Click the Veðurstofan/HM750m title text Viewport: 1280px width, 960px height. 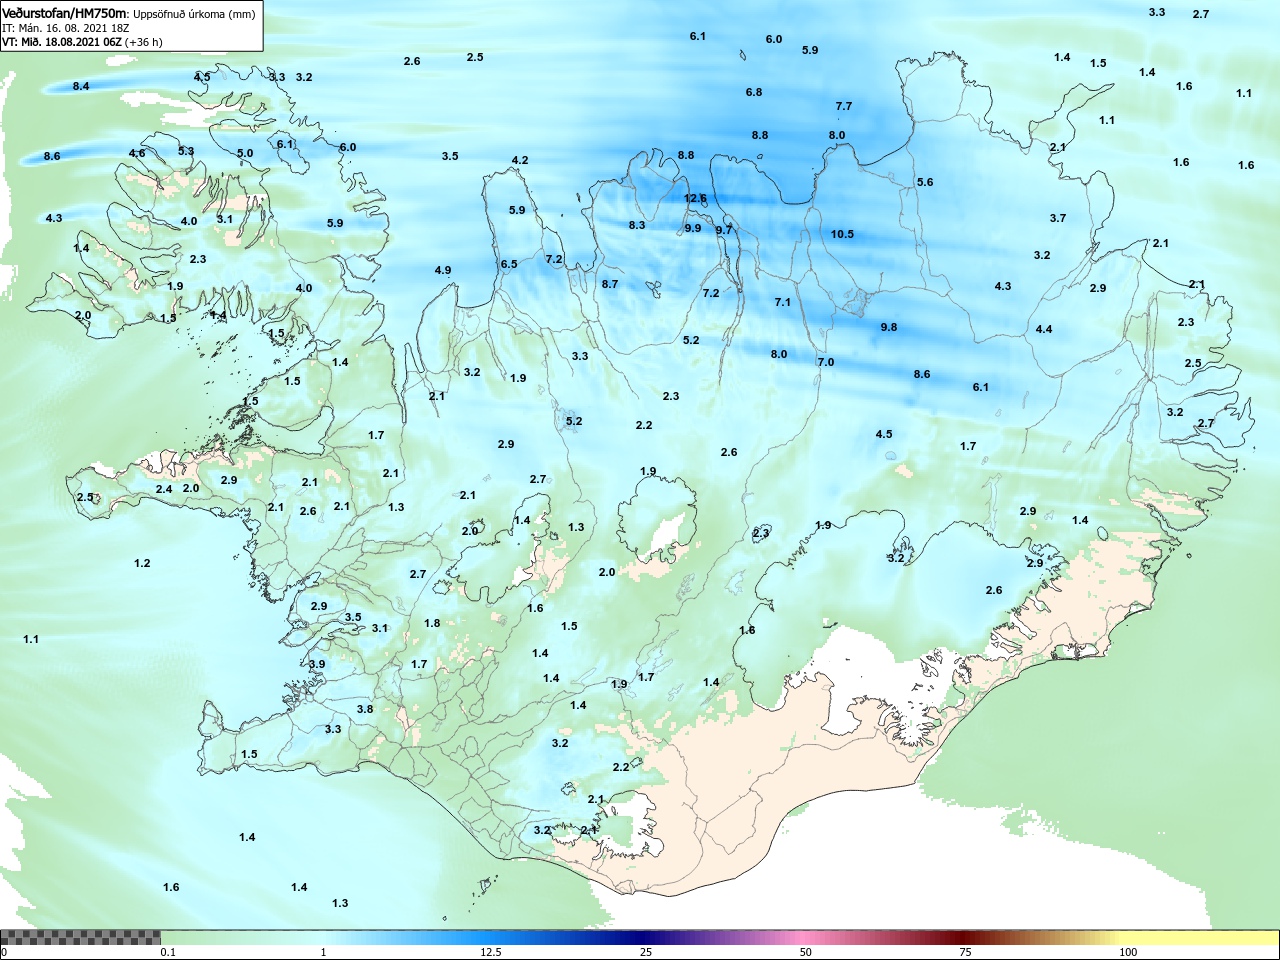(65, 14)
